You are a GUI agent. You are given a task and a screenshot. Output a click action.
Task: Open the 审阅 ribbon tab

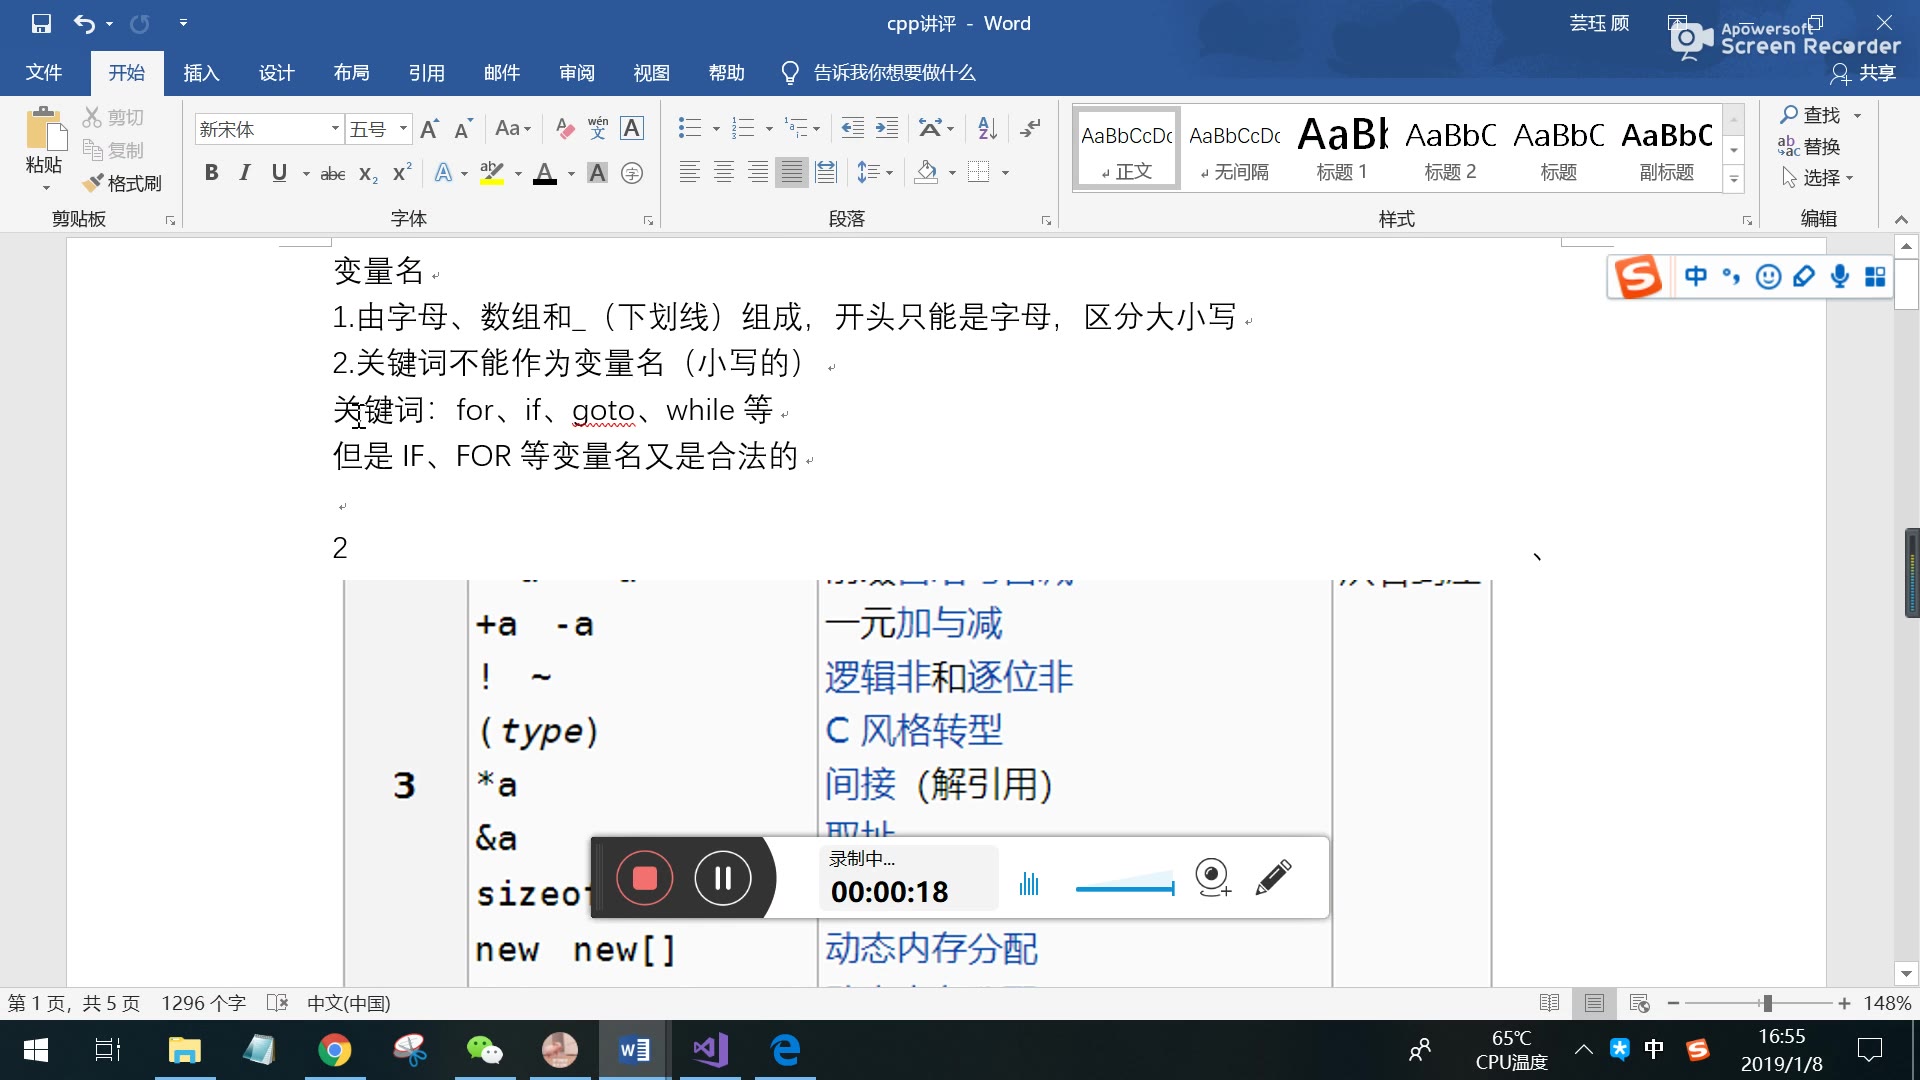[x=577, y=73]
